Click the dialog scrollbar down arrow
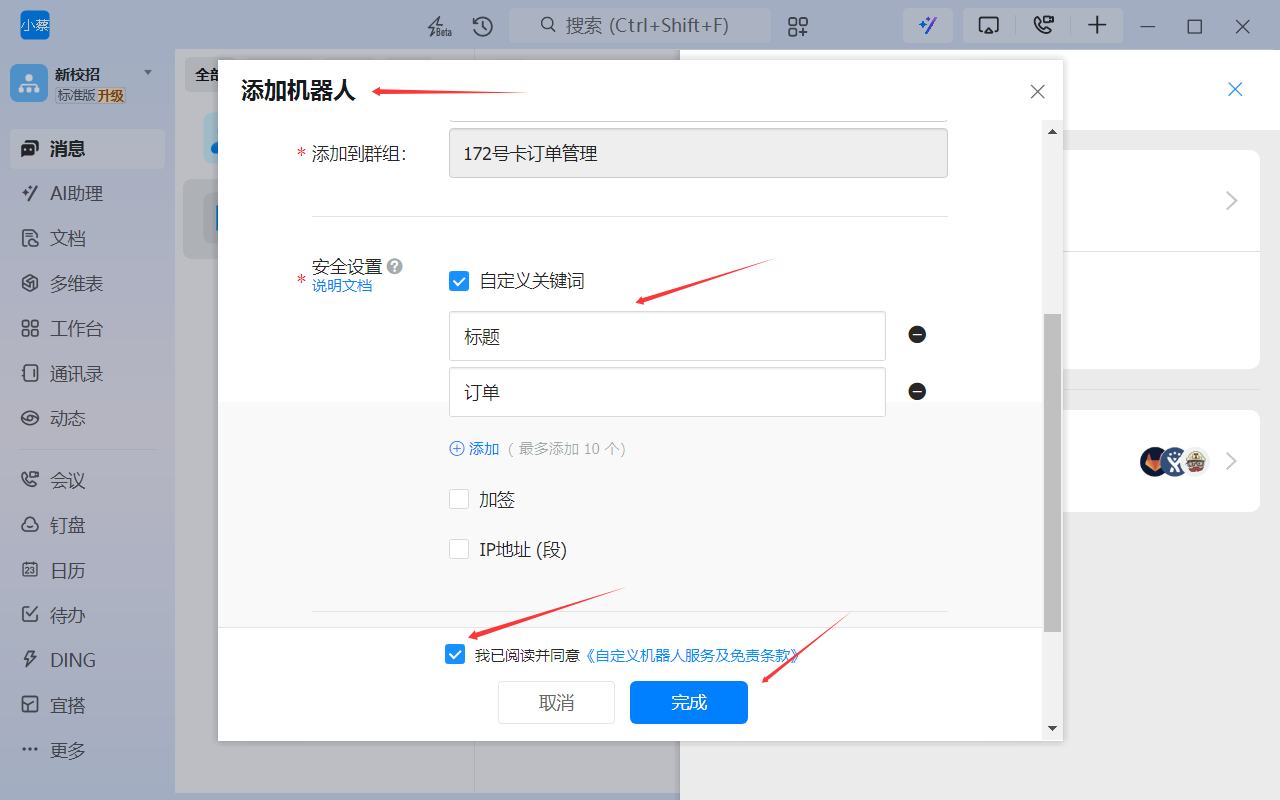This screenshot has height=800, width=1280. (x=1052, y=728)
